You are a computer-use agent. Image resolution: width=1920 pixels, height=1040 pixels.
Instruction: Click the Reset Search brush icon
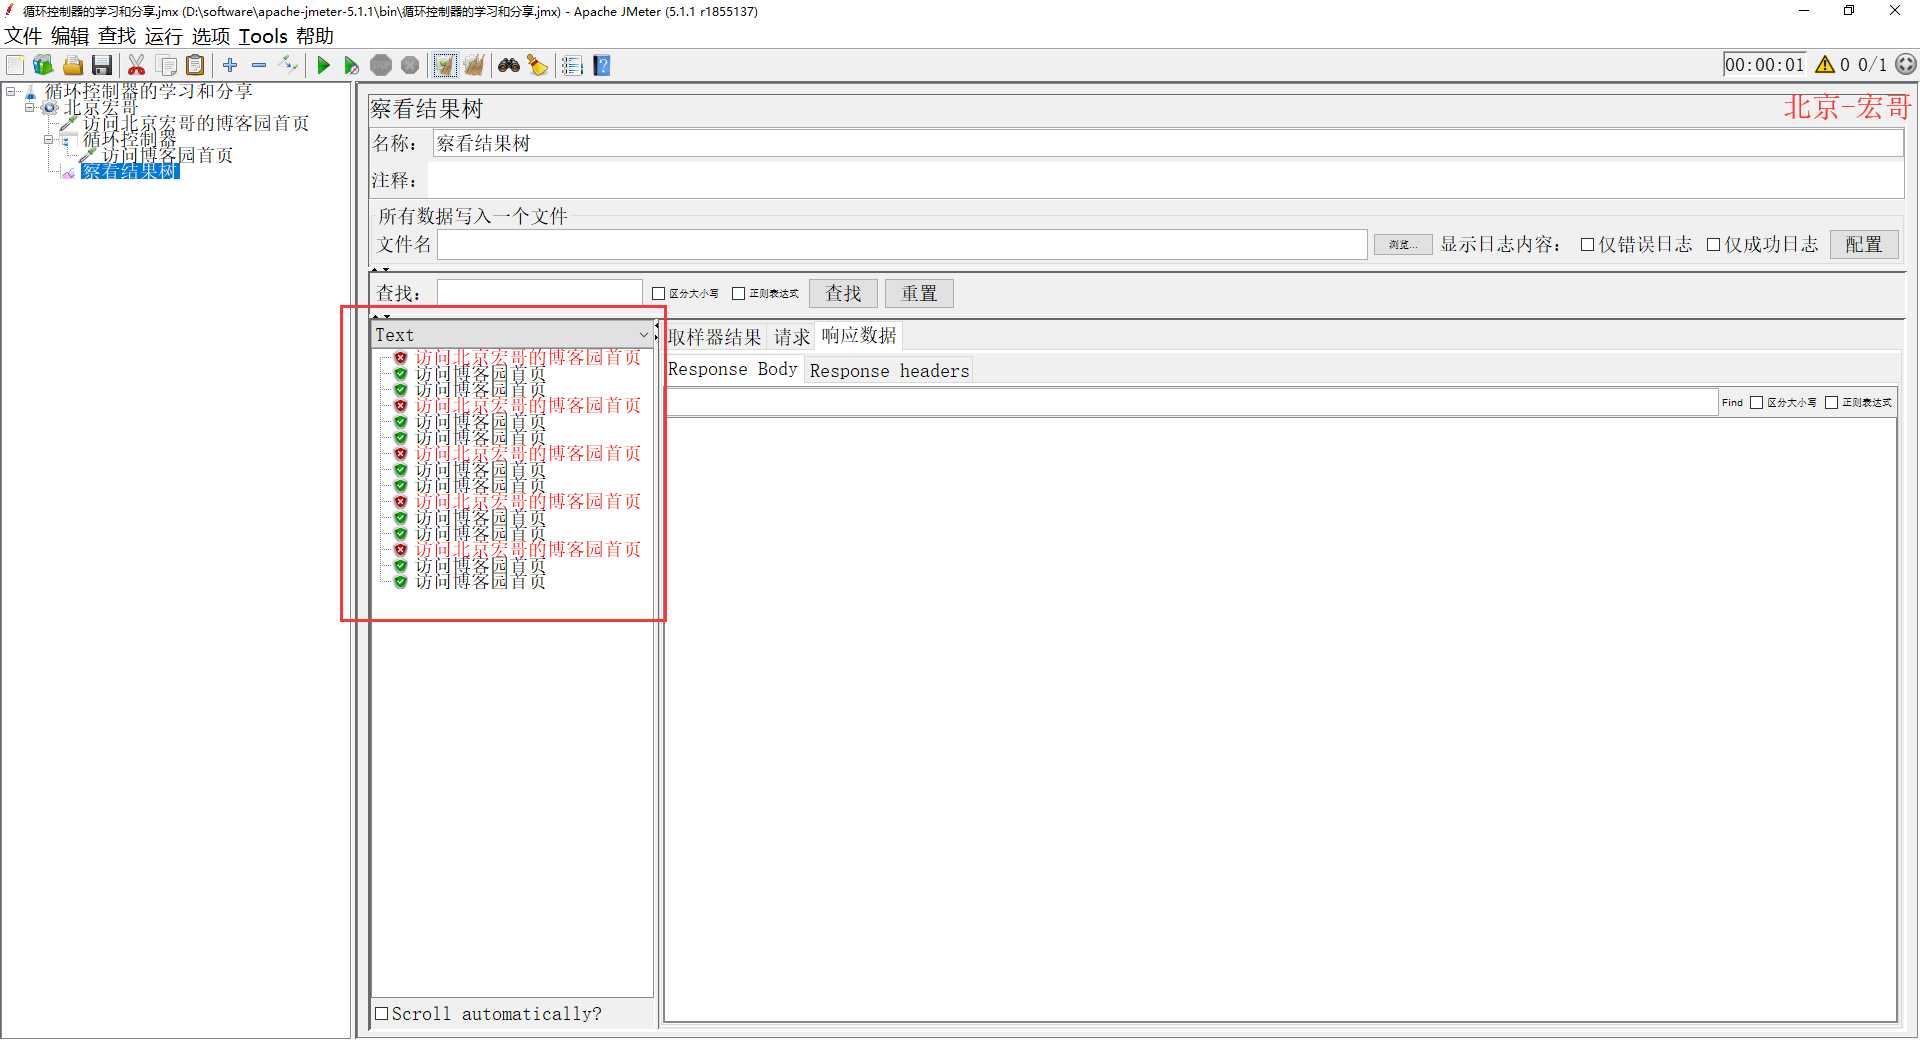tap(538, 66)
